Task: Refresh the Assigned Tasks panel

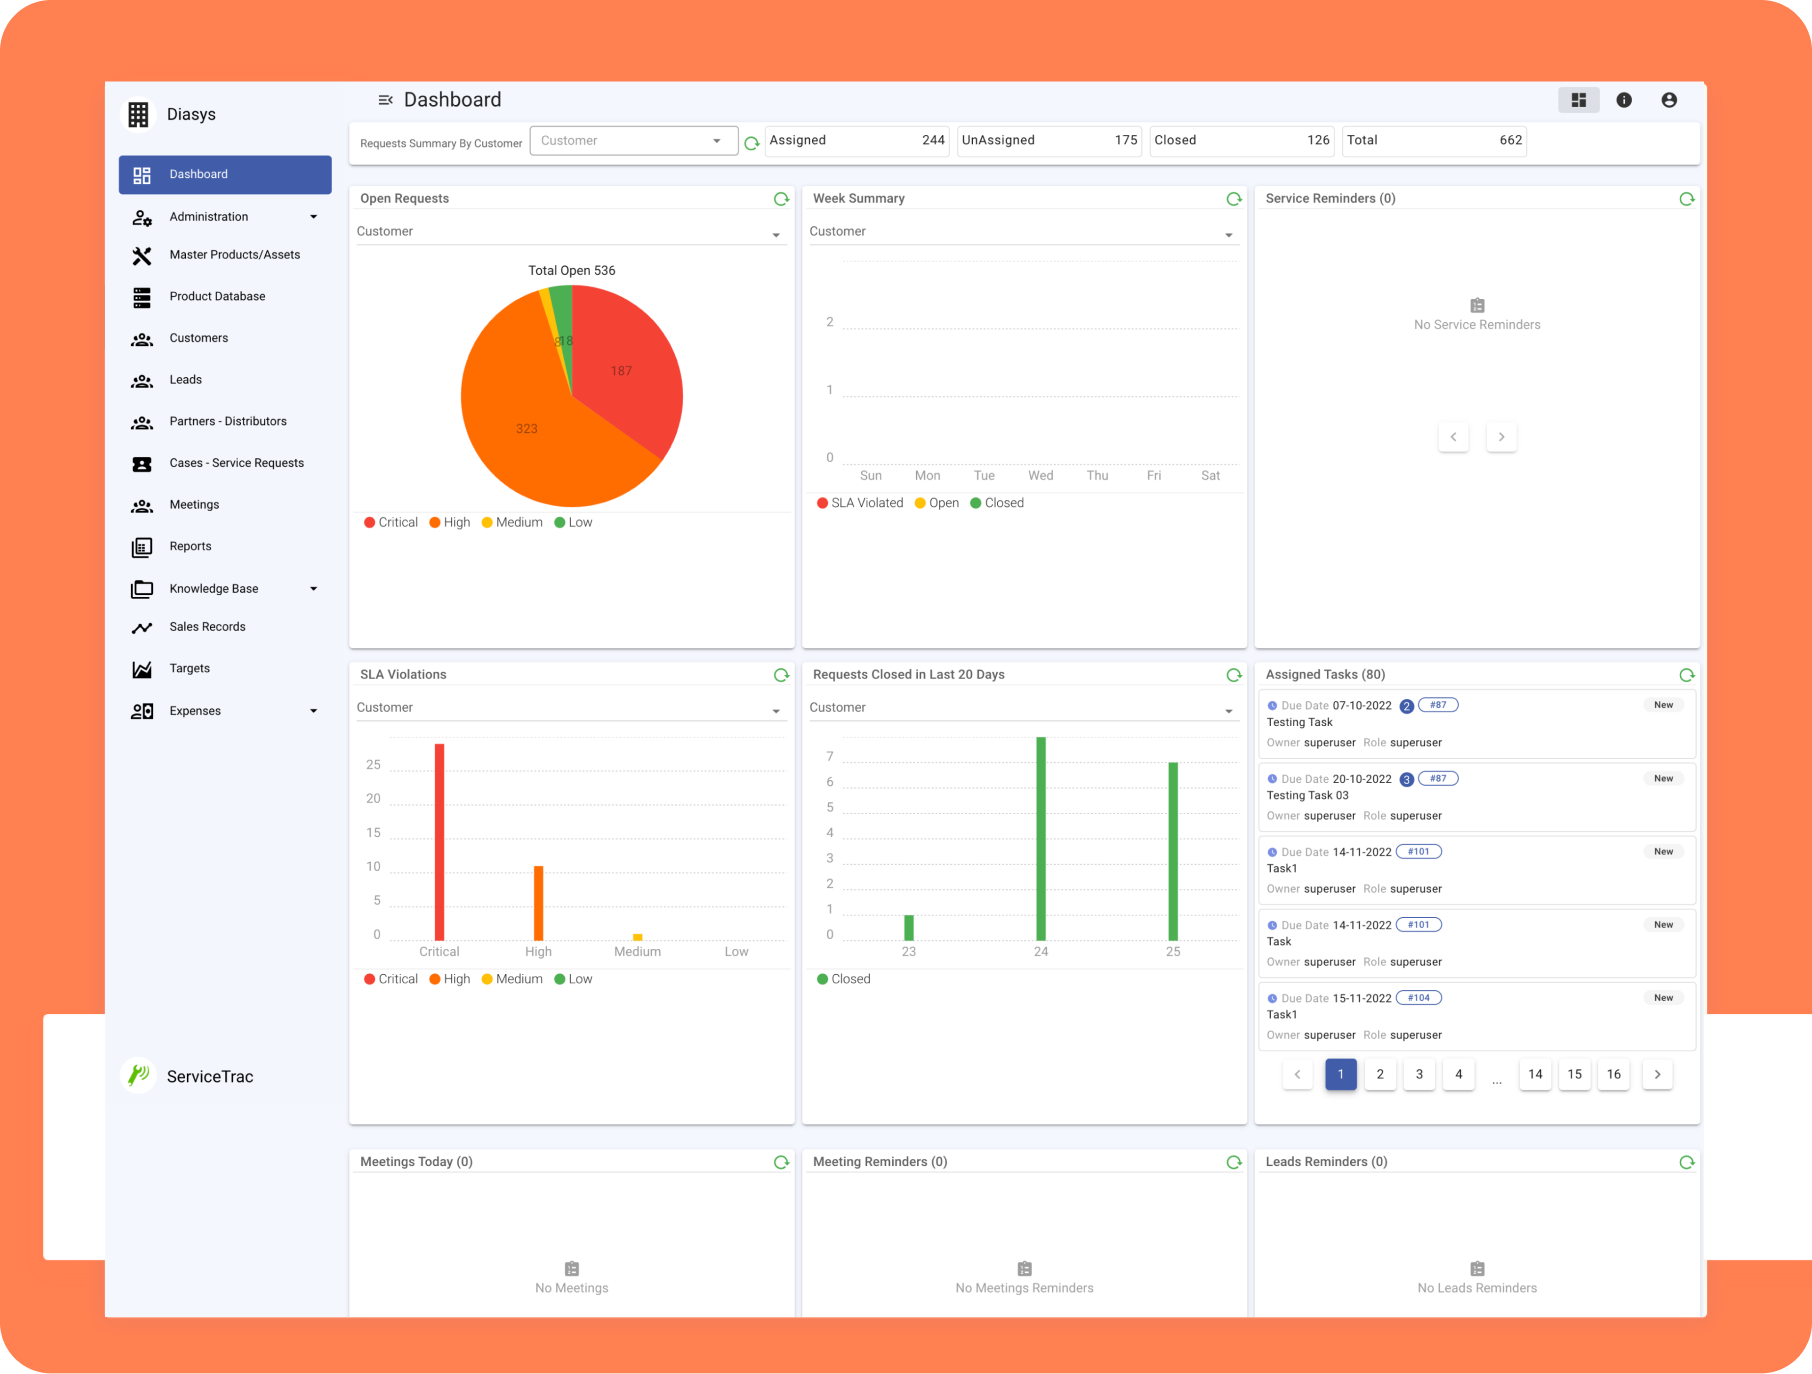Action: click(x=1687, y=675)
